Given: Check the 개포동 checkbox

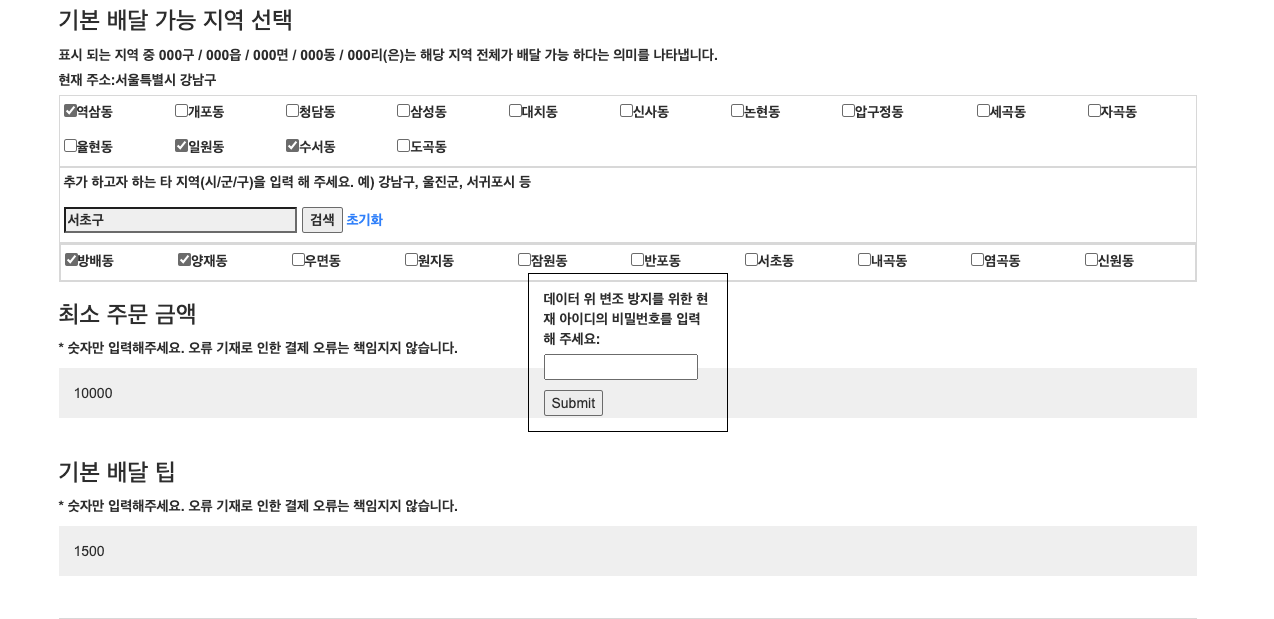Looking at the screenshot, I should [x=181, y=111].
